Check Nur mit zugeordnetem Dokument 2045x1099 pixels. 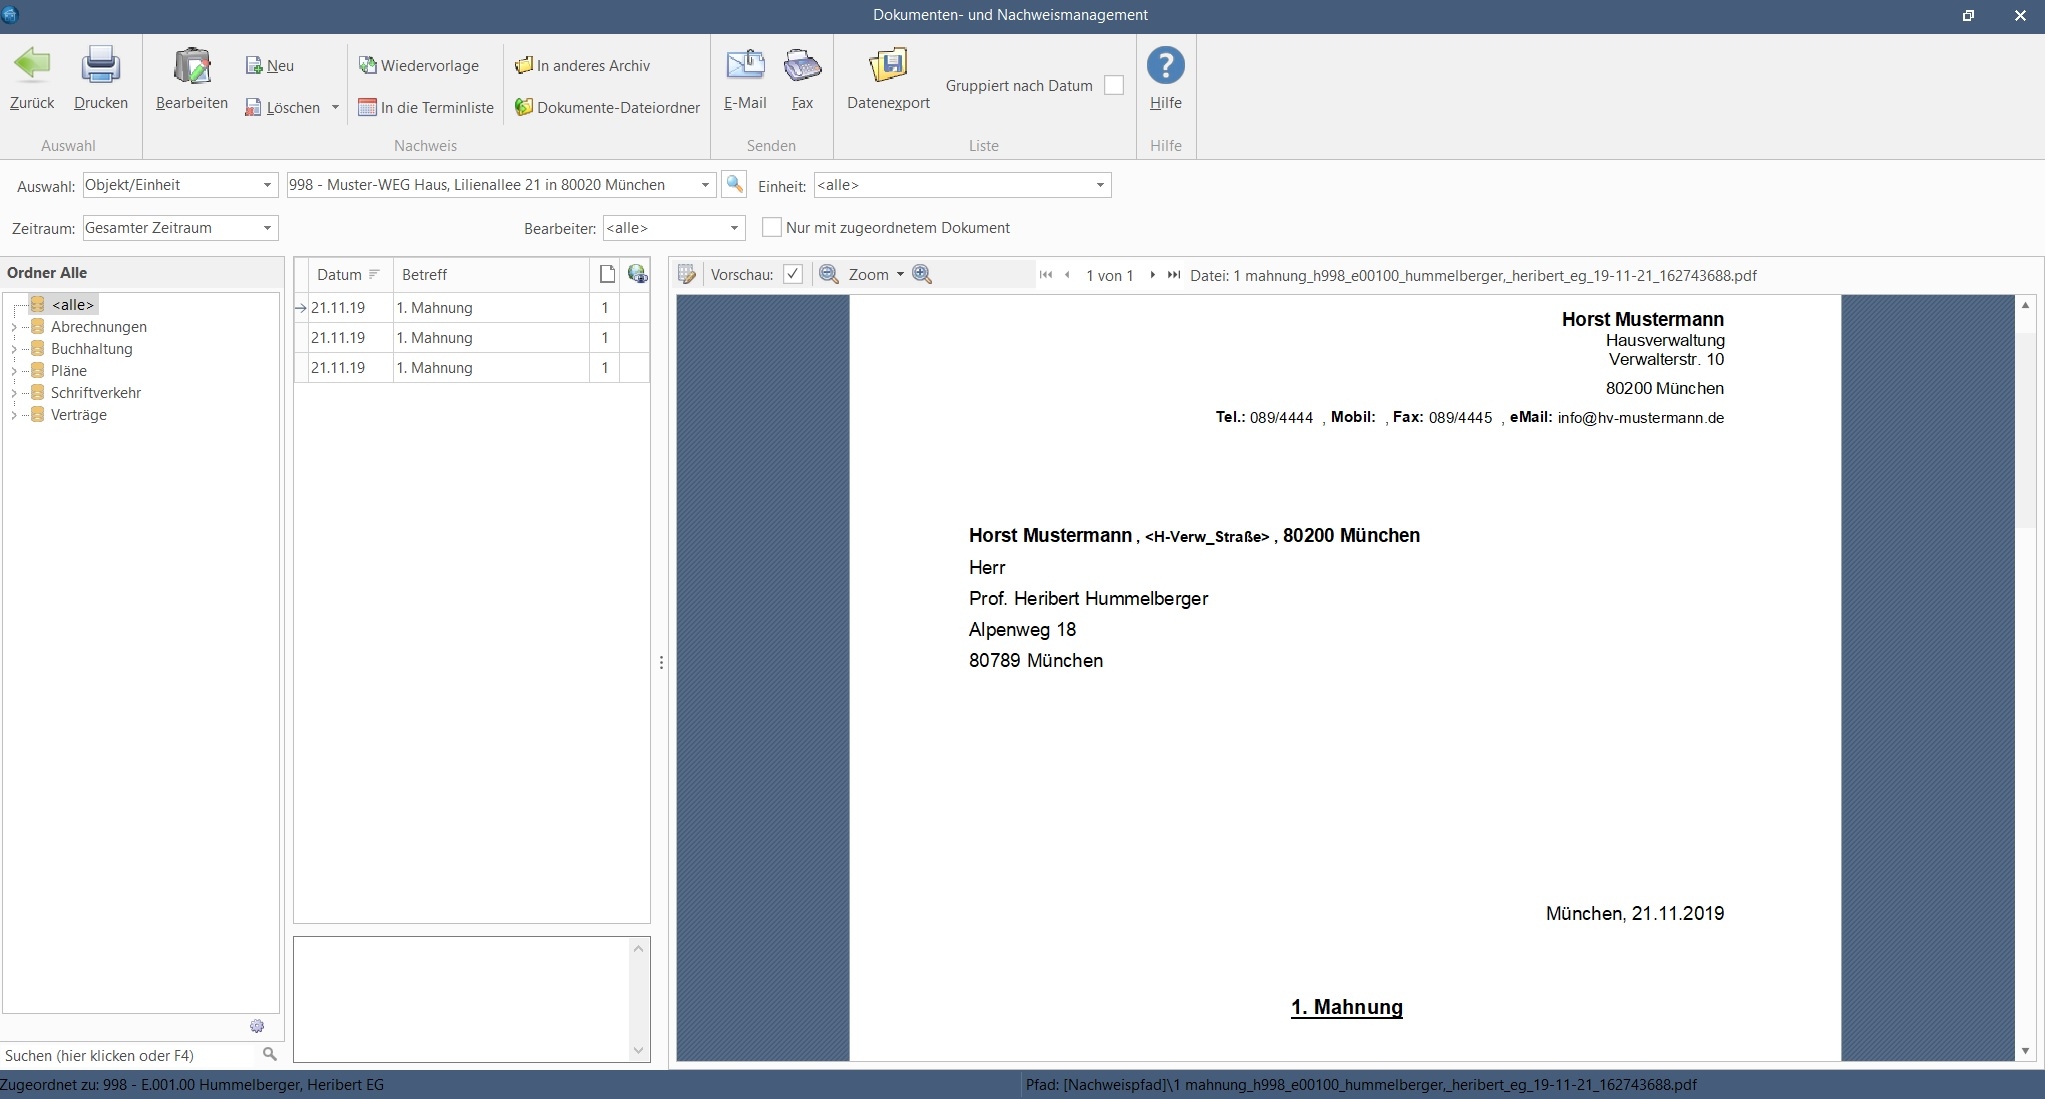pos(771,228)
